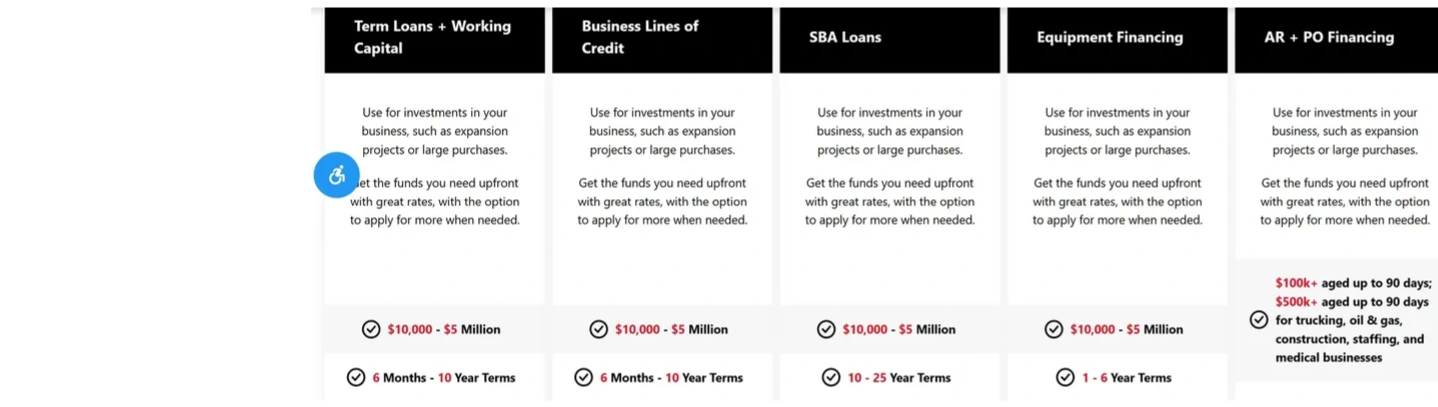Click checkmark icon beside 10 - 25 Year Terms
The image size is (1438, 407).
pos(831,377)
